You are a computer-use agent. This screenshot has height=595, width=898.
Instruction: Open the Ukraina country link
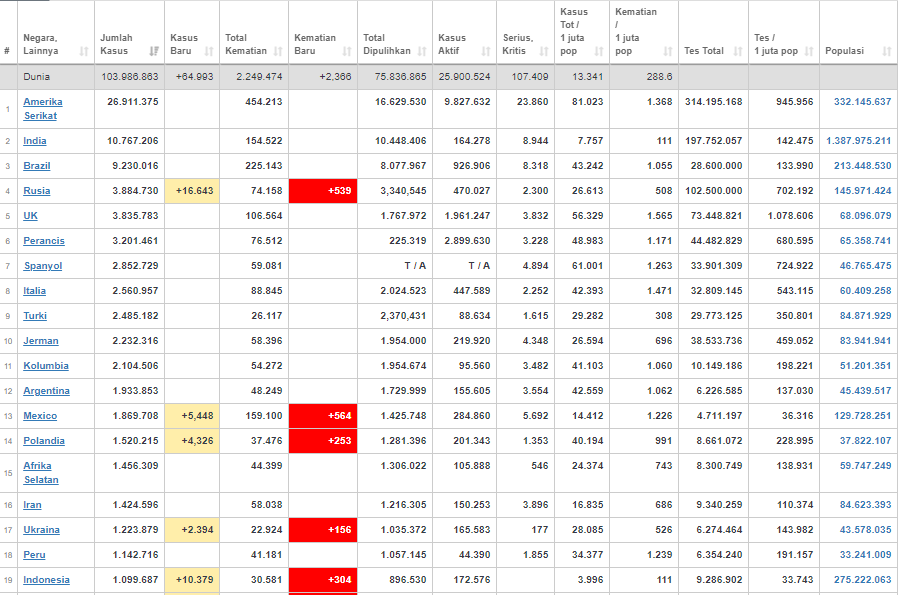tap(41, 530)
